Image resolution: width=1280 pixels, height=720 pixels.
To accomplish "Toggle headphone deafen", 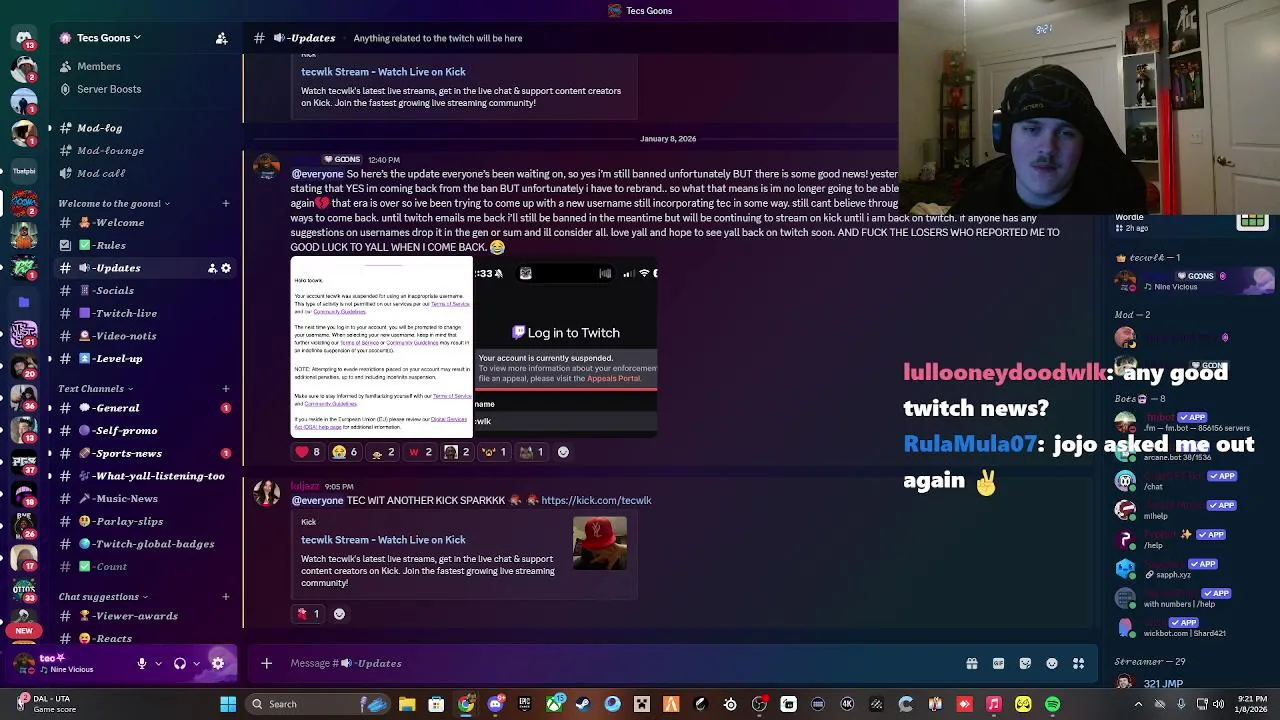I will click(x=180, y=663).
